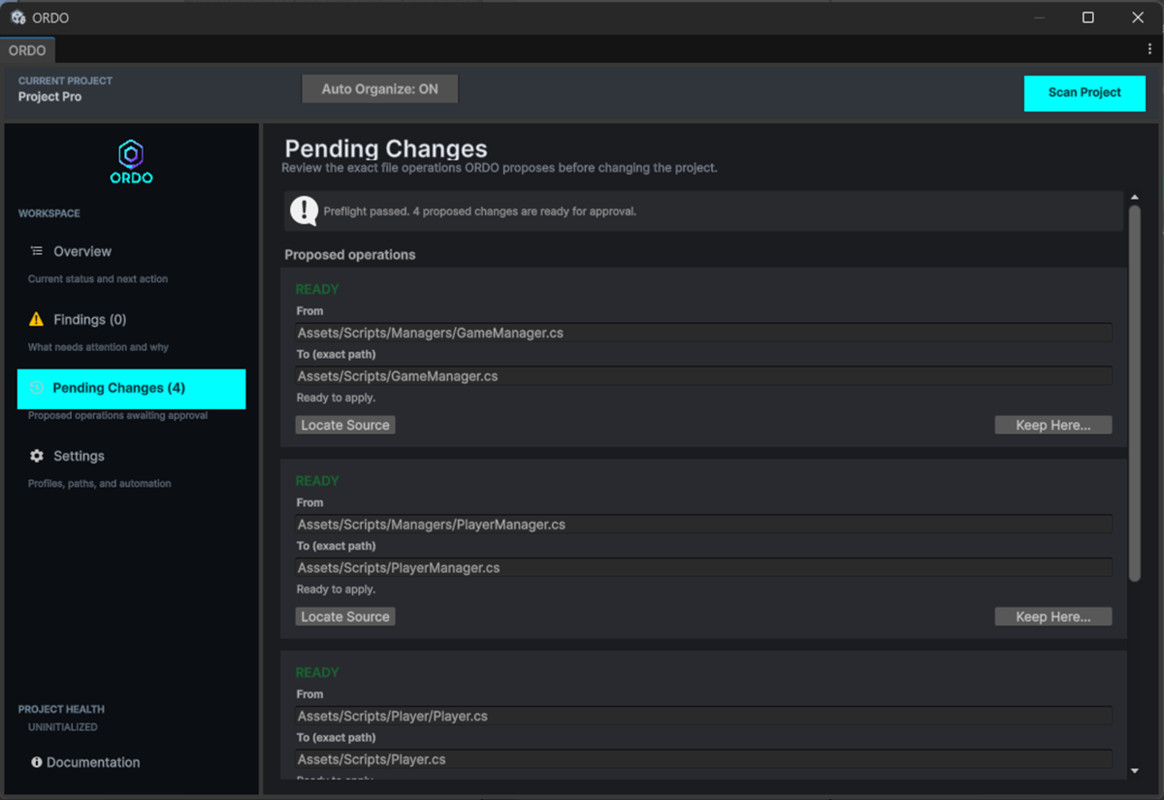Image resolution: width=1164 pixels, height=800 pixels.
Task: Click the From field Assets/Scripts/Managers/GameManager.cs
Action: tap(703, 332)
